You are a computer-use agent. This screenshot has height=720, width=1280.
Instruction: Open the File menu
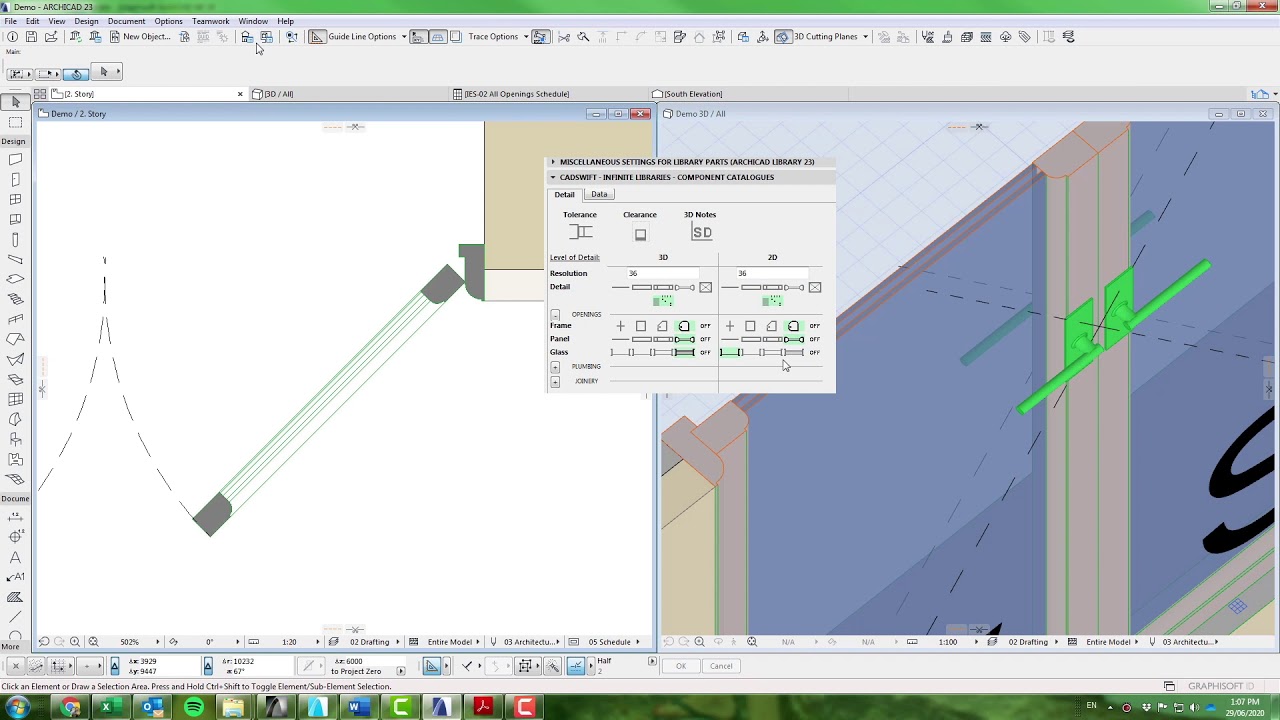tap(10, 21)
